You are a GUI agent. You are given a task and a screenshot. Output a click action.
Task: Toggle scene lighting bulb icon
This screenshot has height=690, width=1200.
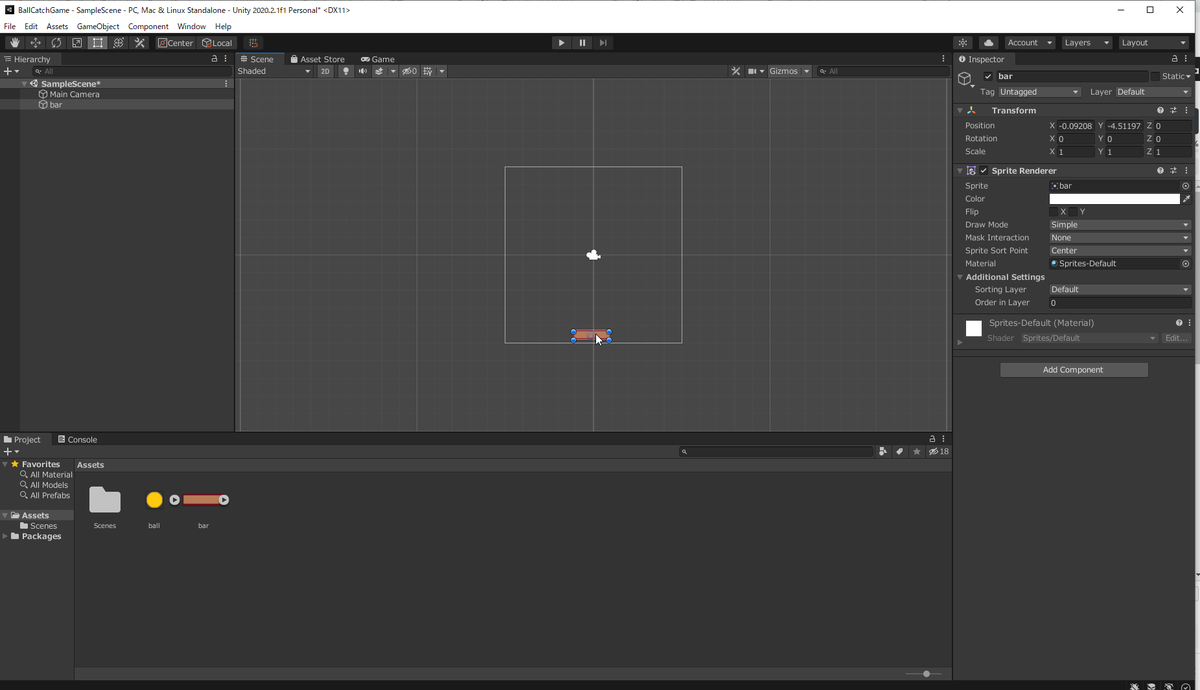point(346,71)
